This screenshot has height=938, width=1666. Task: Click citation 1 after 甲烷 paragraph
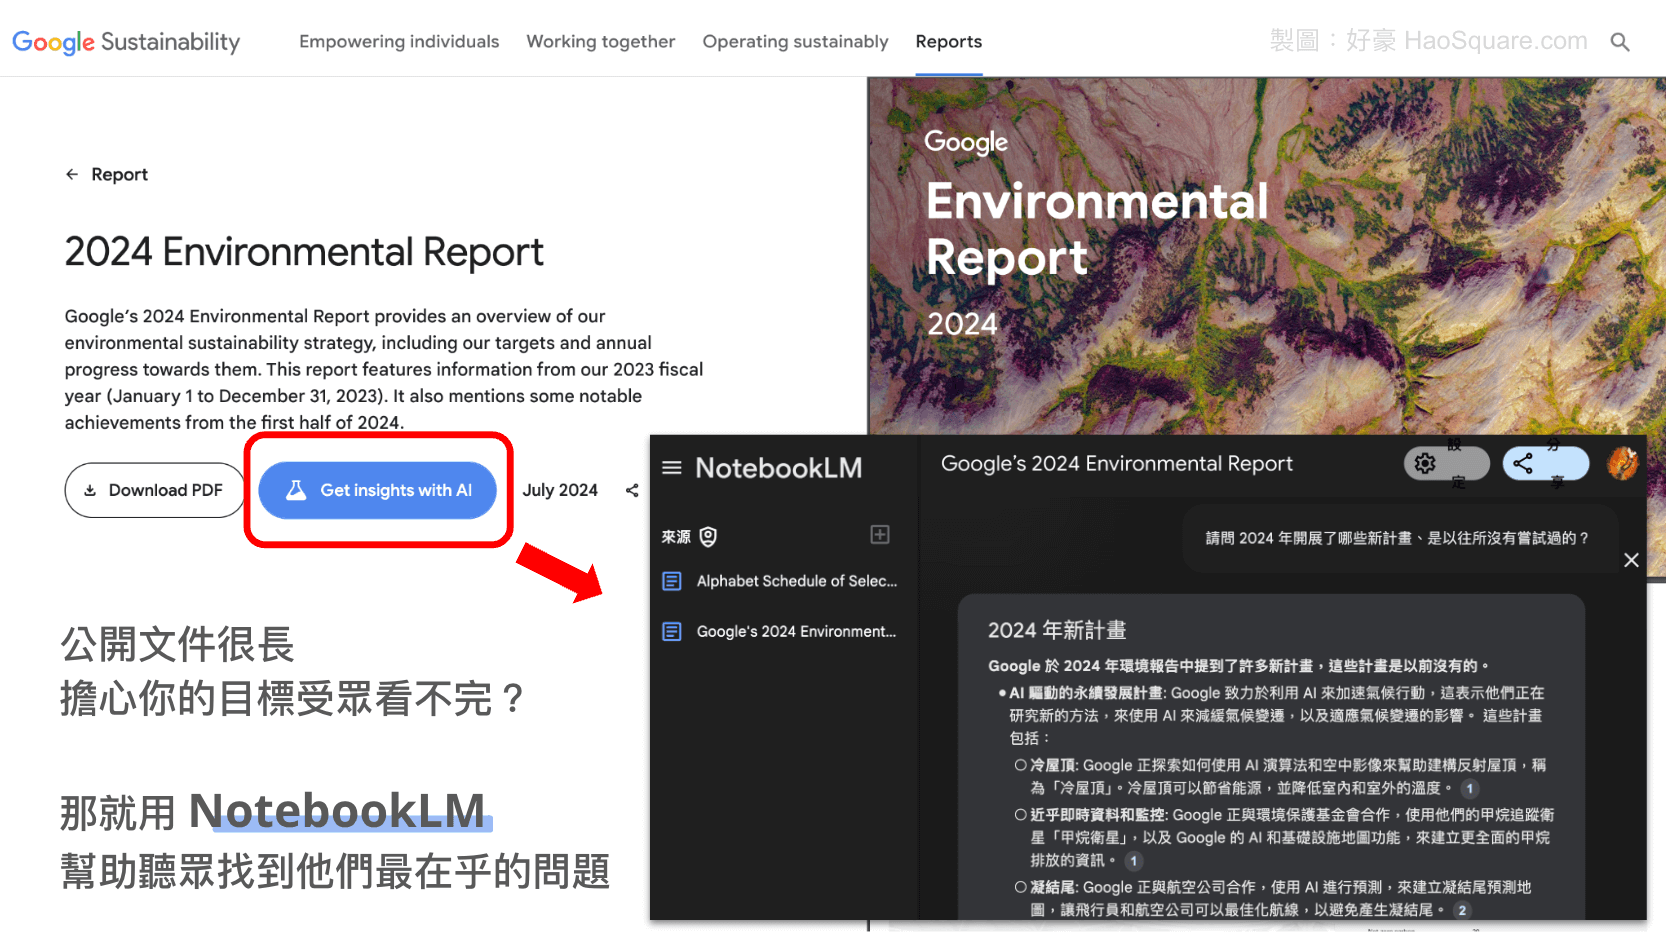click(x=1134, y=861)
